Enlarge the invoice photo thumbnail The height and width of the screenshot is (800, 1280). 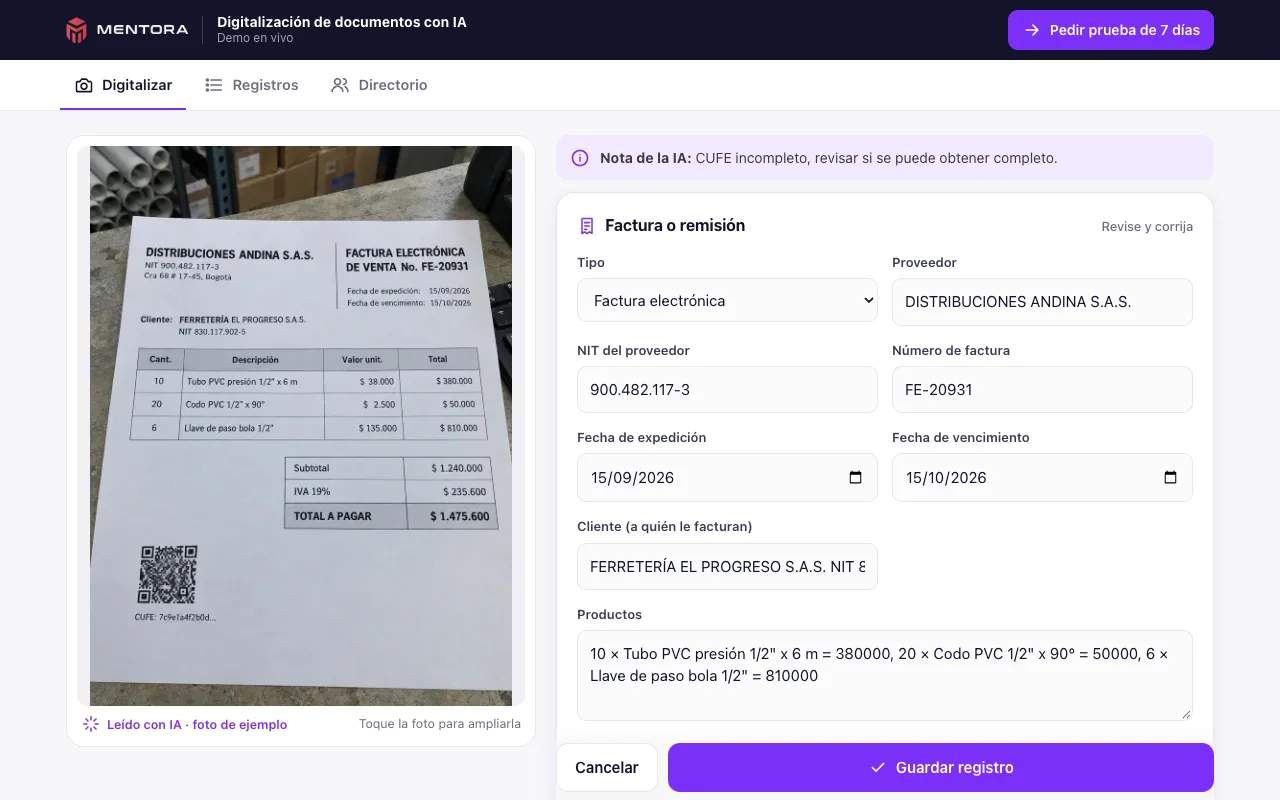(x=301, y=426)
